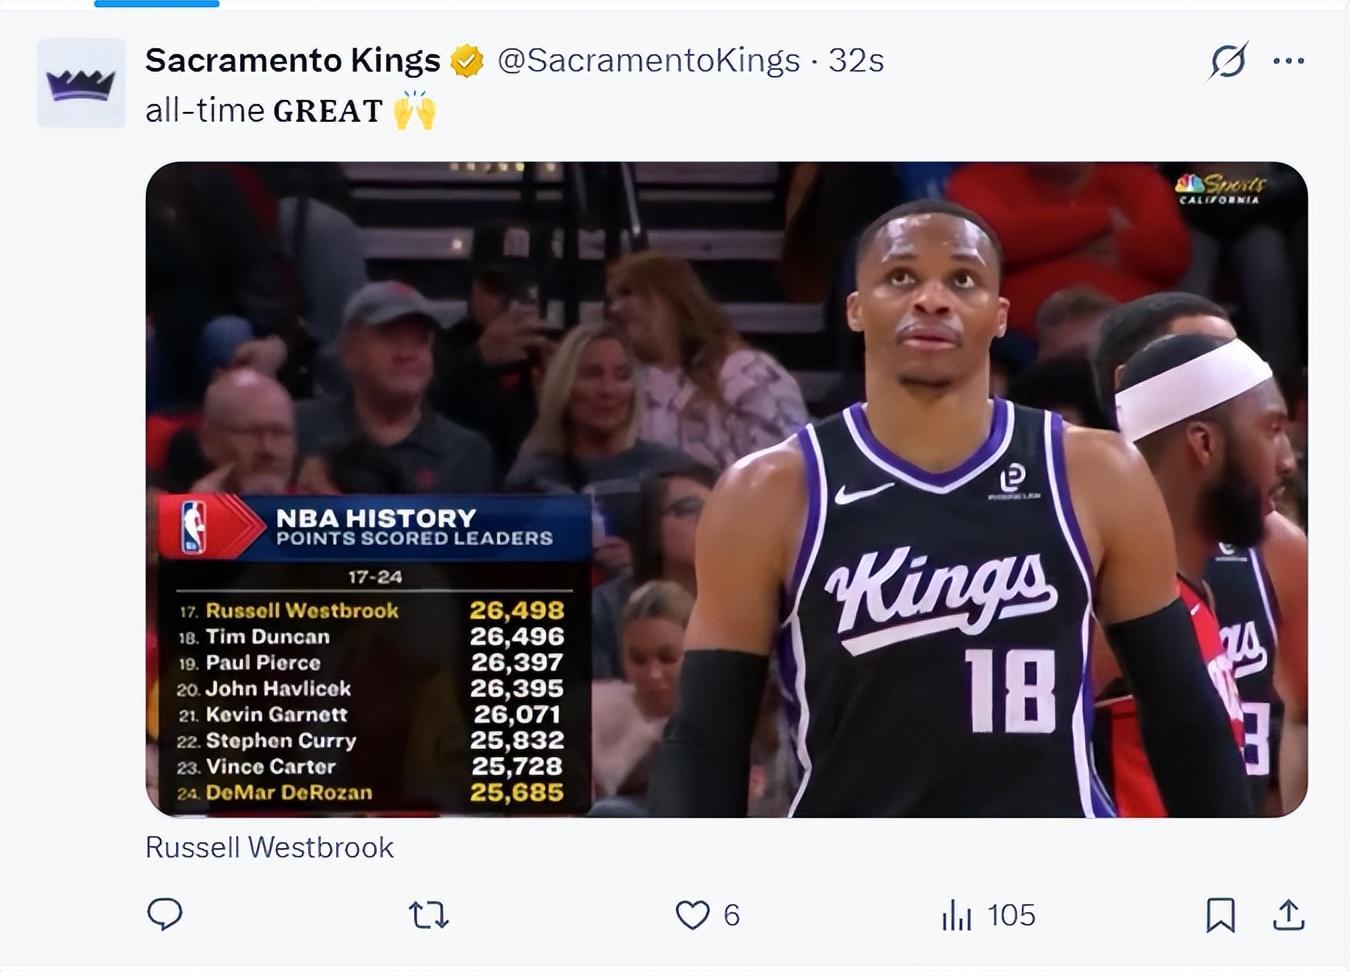The image size is (1350, 972).
Task: Open the @SacramentoKings handle link
Action: (x=648, y=61)
